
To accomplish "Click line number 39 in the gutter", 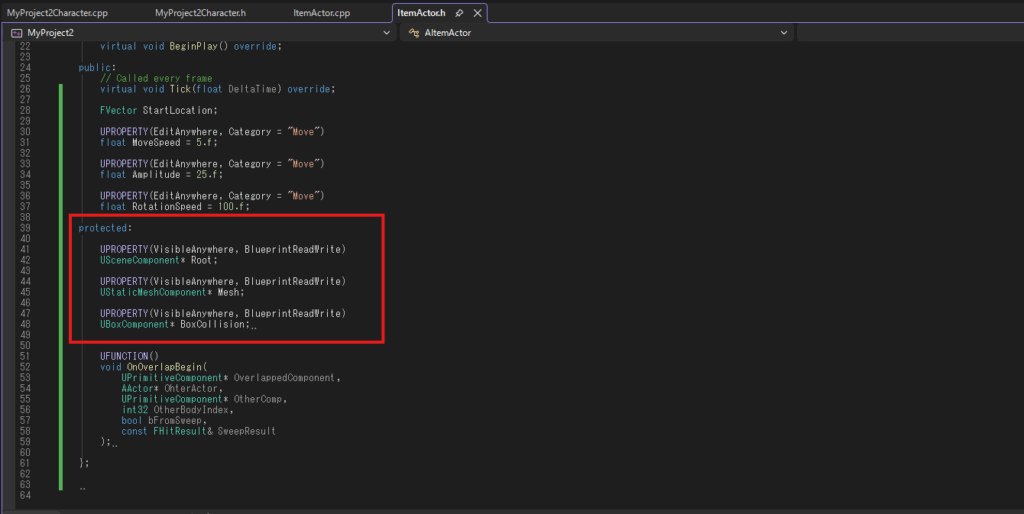I will click(24, 228).
